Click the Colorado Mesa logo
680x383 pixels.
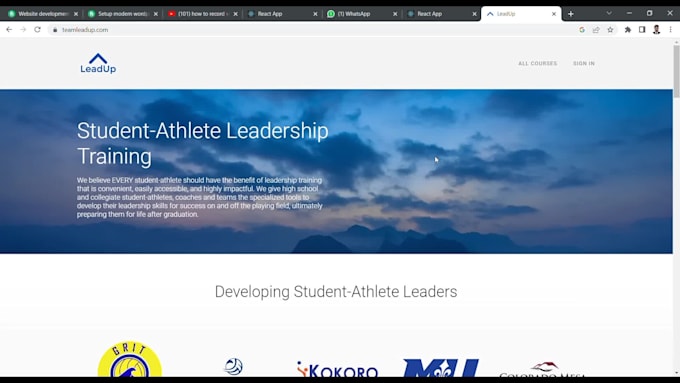point(543,369)
